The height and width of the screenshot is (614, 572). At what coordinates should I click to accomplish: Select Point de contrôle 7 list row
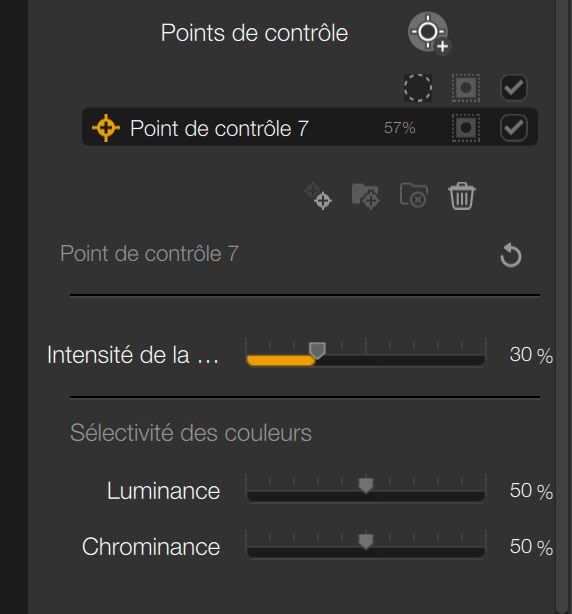tap(310, 127)
